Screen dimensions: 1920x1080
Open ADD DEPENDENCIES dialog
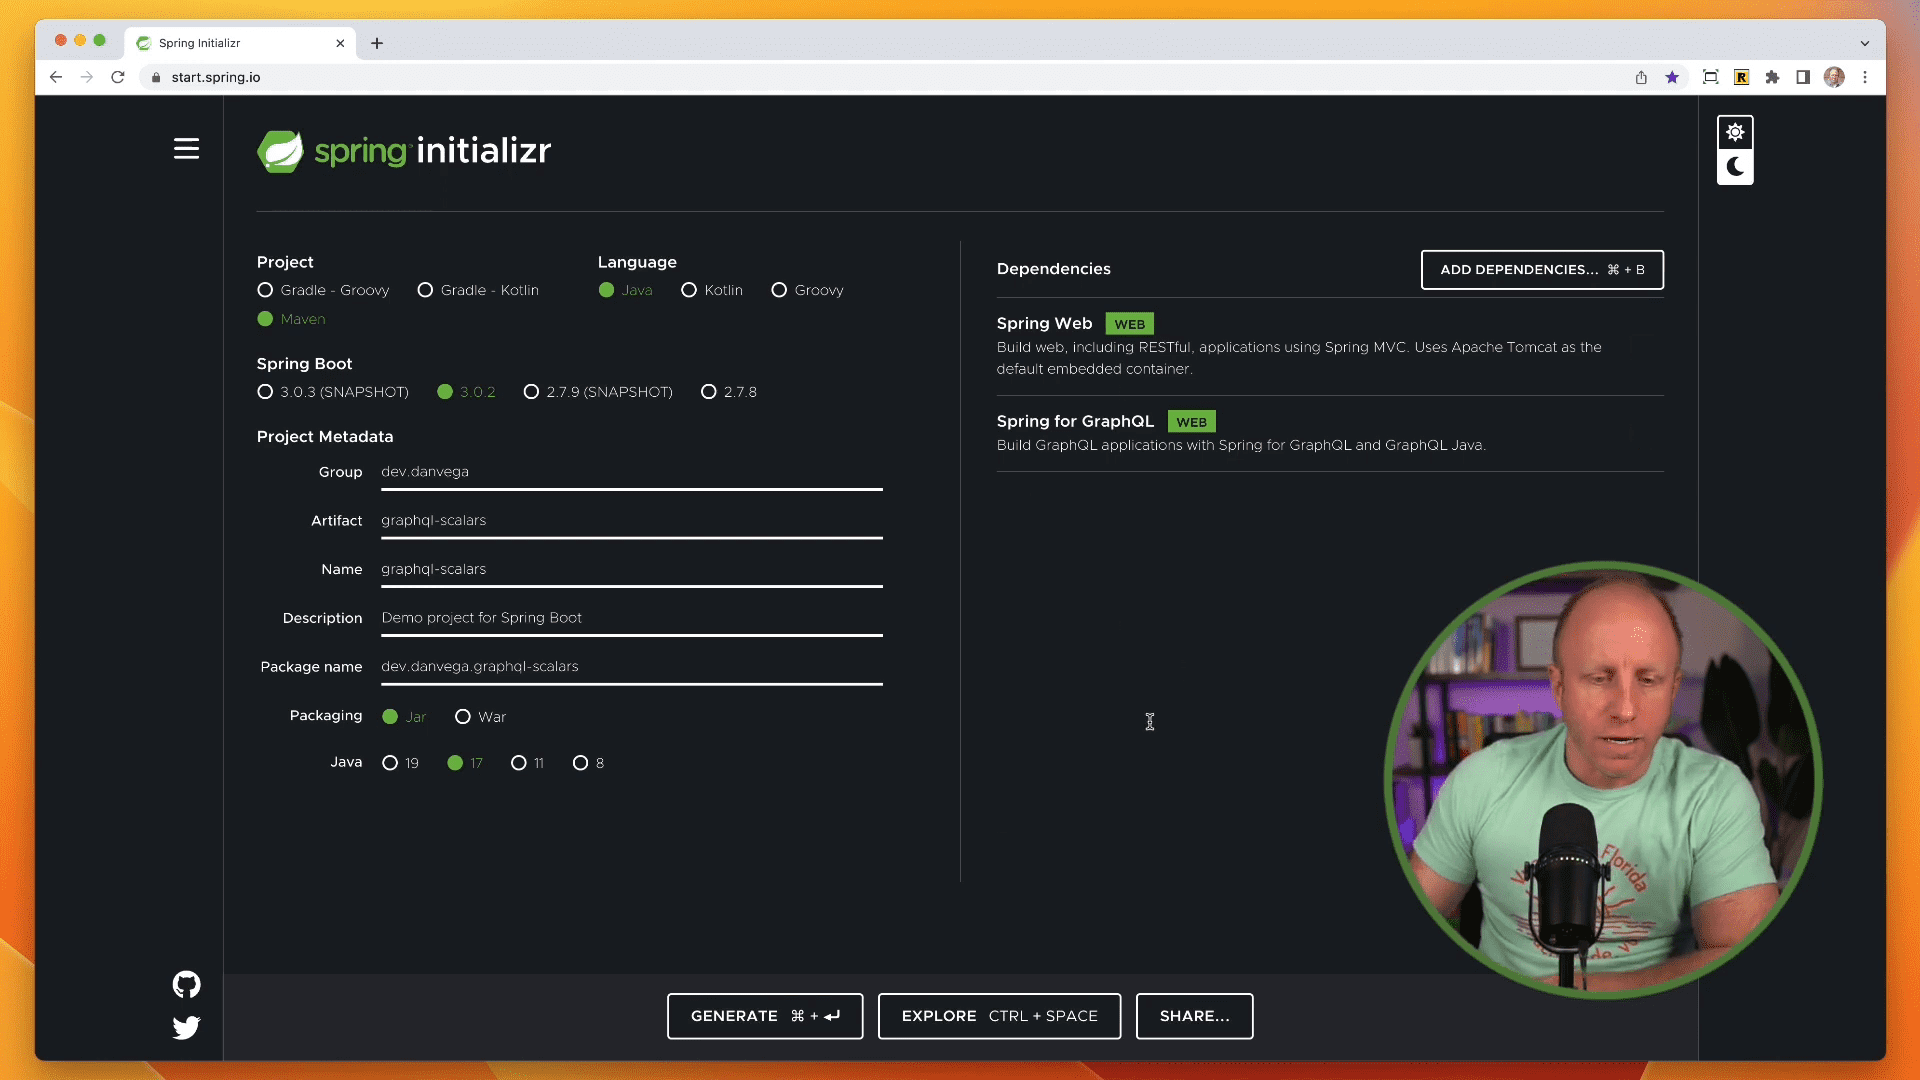click(x=1542, y=270)
